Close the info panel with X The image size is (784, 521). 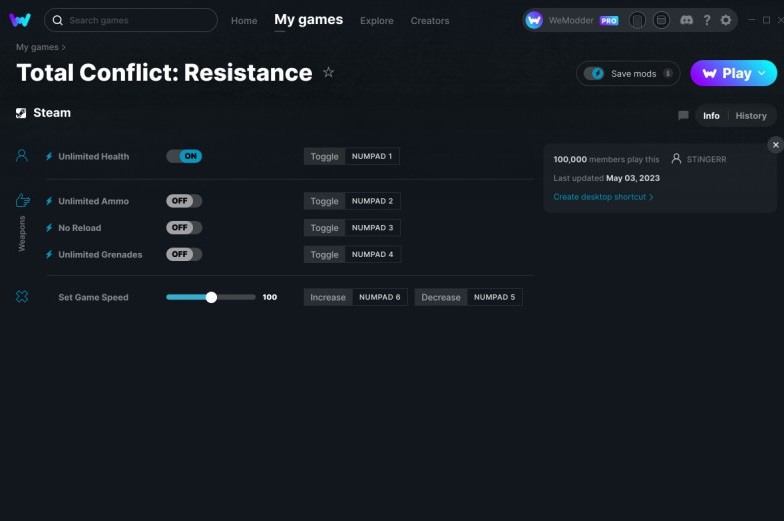tap(776, 145)
